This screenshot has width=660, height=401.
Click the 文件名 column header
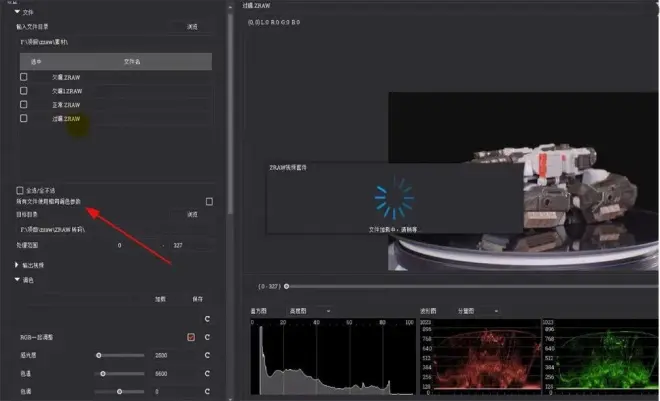132,61
